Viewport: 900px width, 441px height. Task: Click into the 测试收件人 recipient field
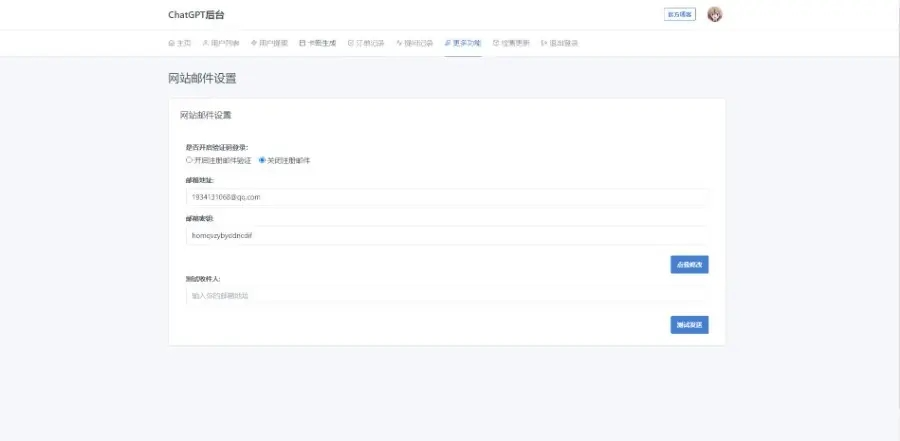pyautogui.click(x=446, y=296)
